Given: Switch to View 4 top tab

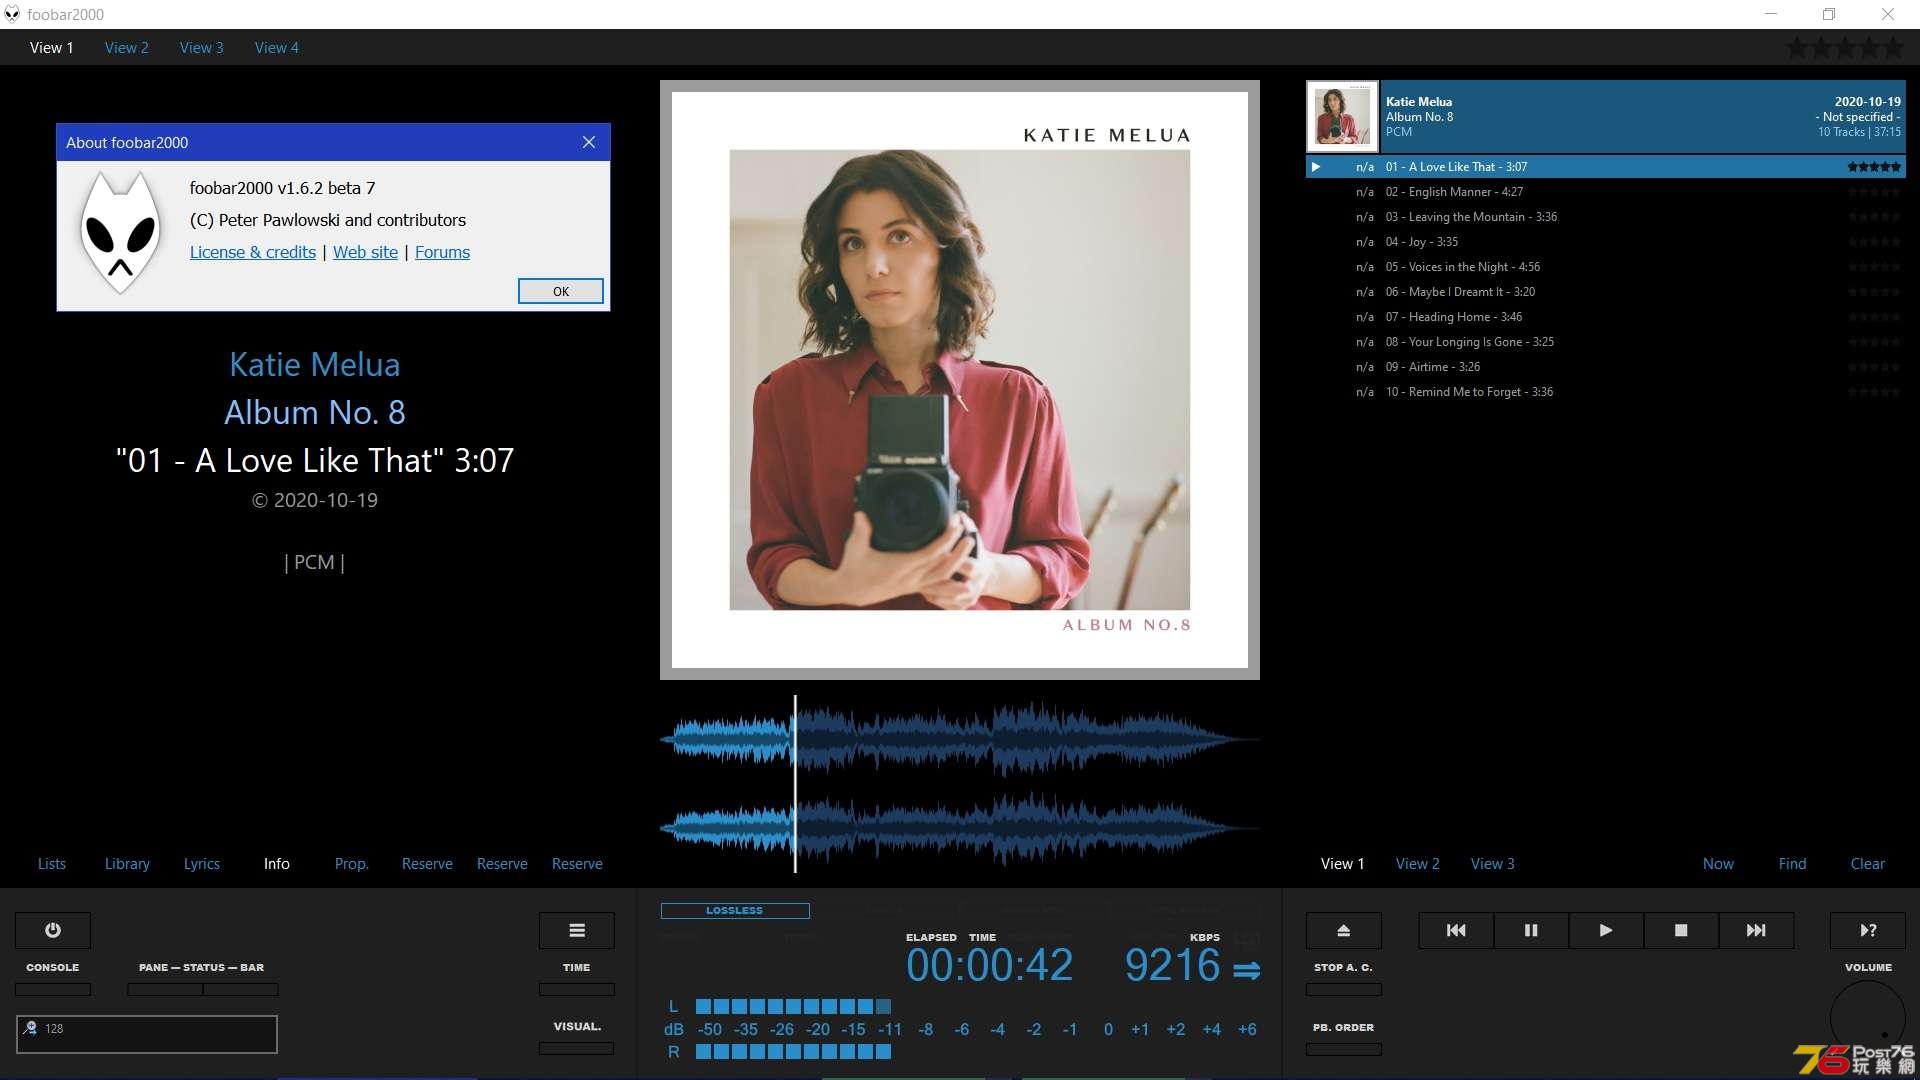Looking at the screenshot, I should (x=277, y=47).
